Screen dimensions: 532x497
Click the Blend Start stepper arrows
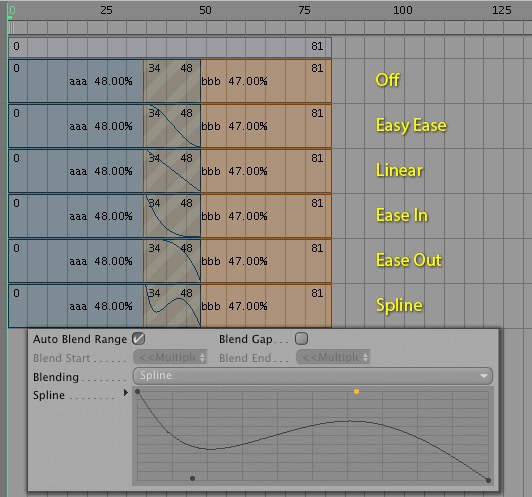pos(203,357)
